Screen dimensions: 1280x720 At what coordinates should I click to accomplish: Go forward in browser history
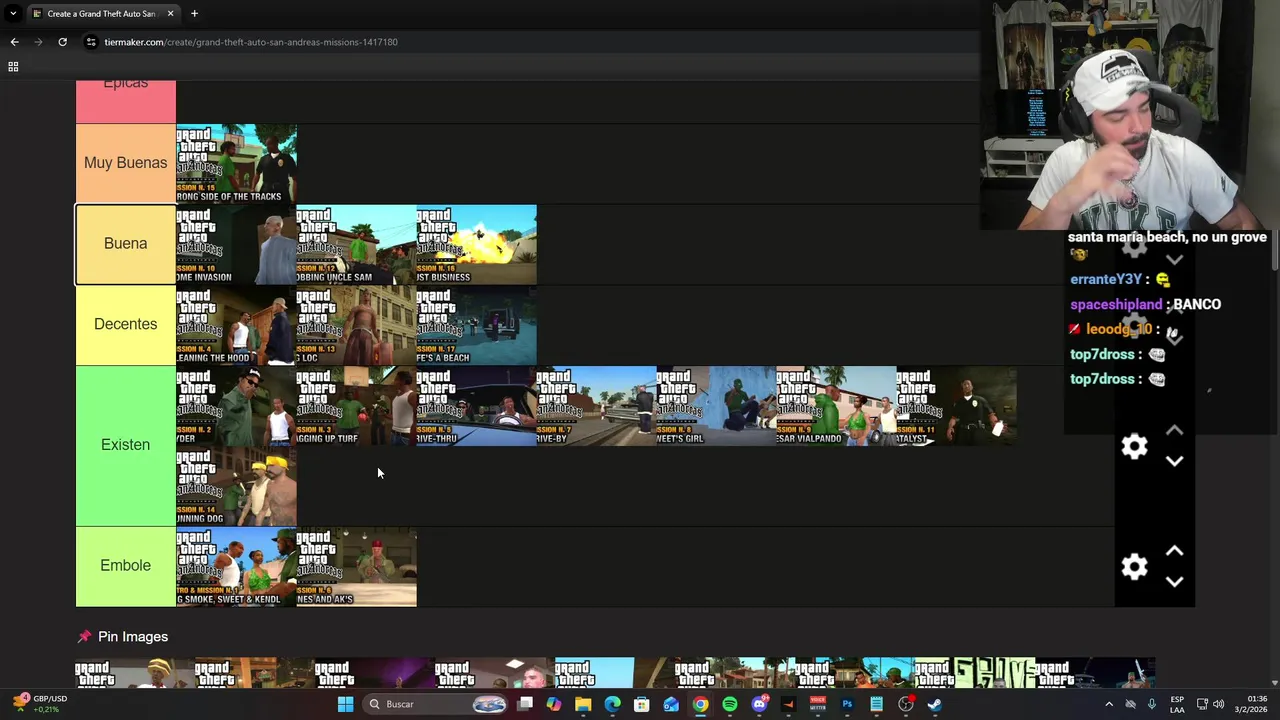tap(38, 42)
